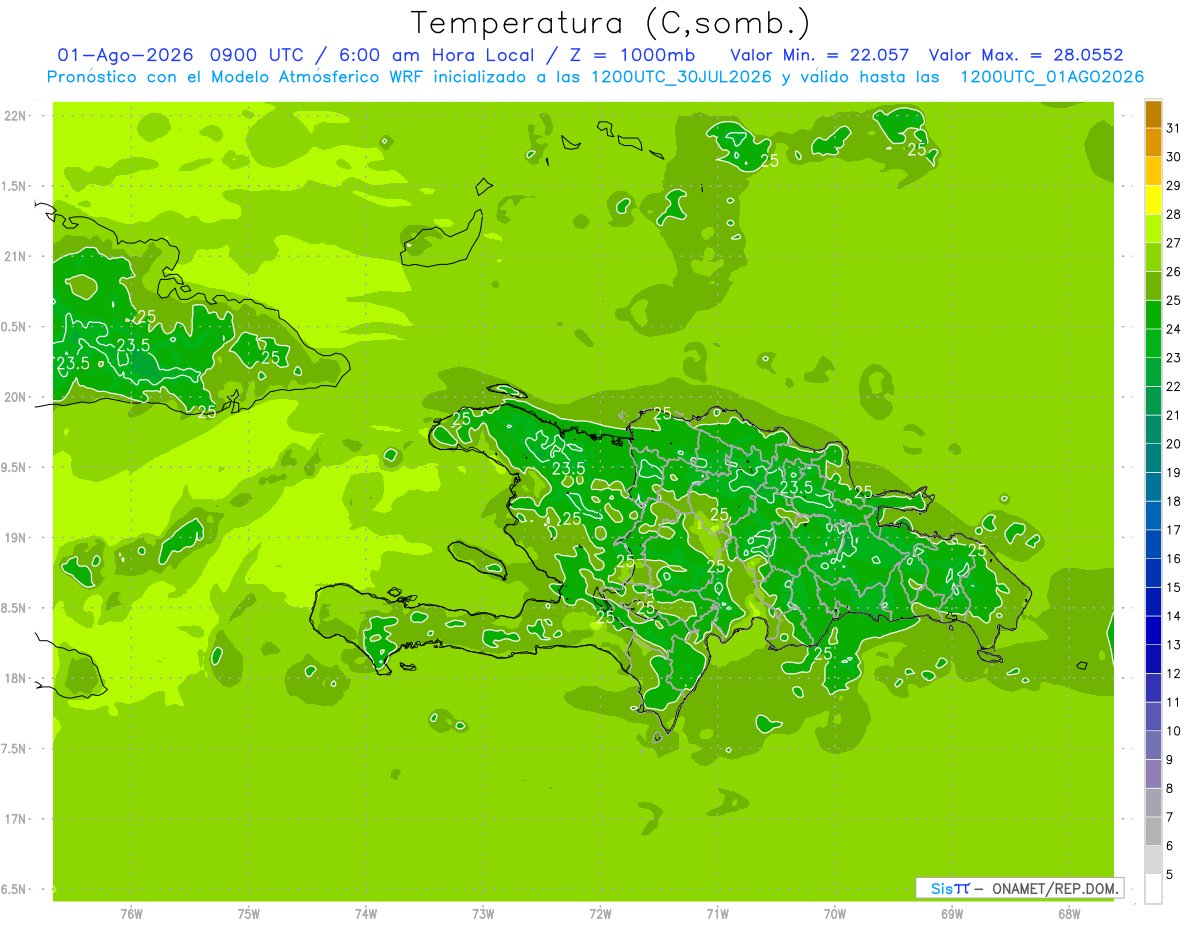1200x927 pixels.
Task: Click the "75W" longitude axis label
Action: tap(248, 913)
